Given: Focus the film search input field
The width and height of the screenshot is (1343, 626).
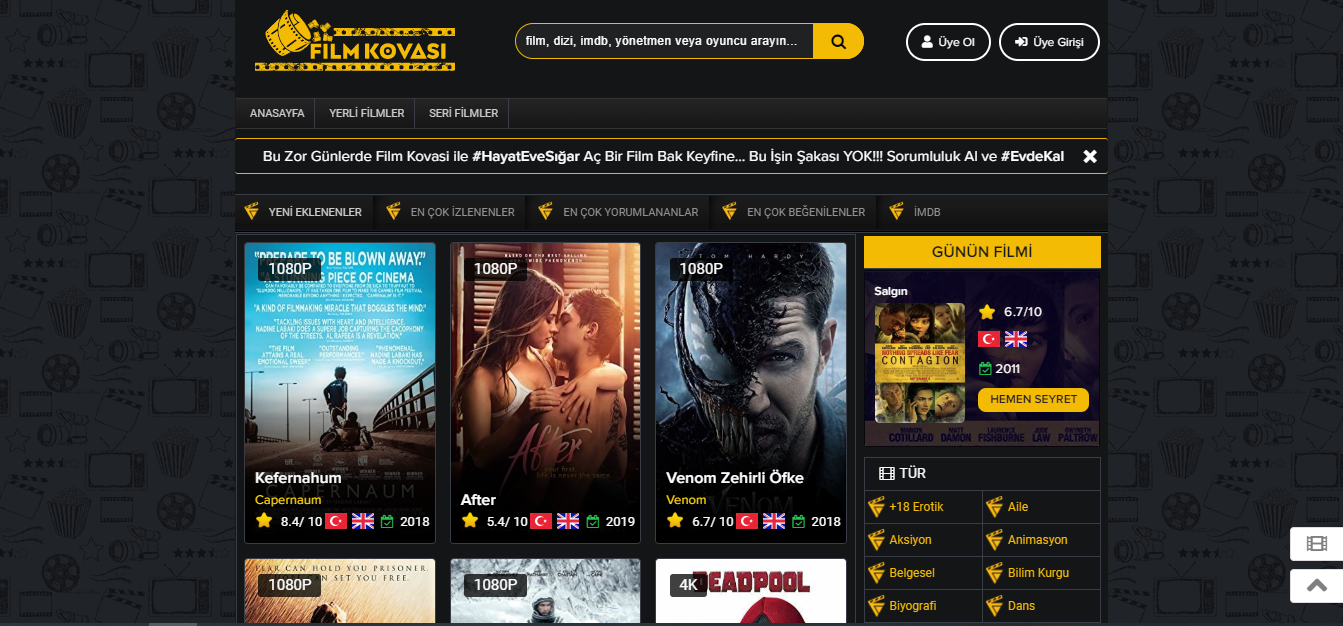Looking at the screenshot, I should (664, 41).
